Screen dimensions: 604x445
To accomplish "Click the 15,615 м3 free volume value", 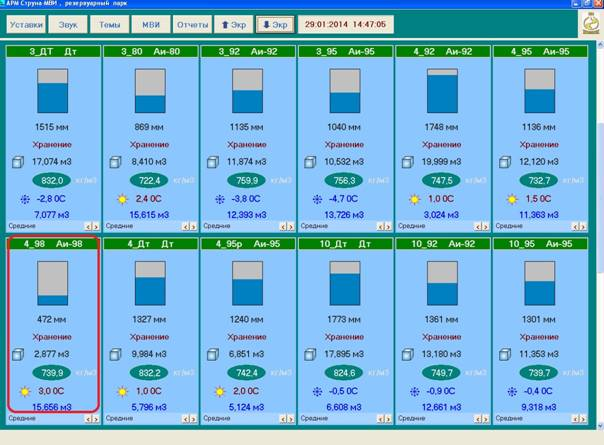I will 149,215.
